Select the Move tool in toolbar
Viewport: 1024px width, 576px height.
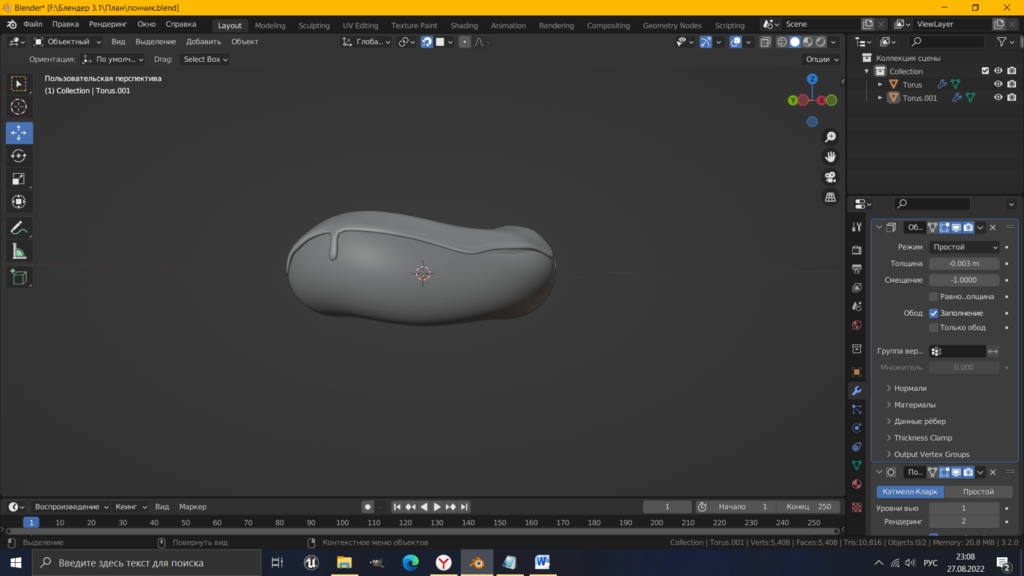[19, 133]
